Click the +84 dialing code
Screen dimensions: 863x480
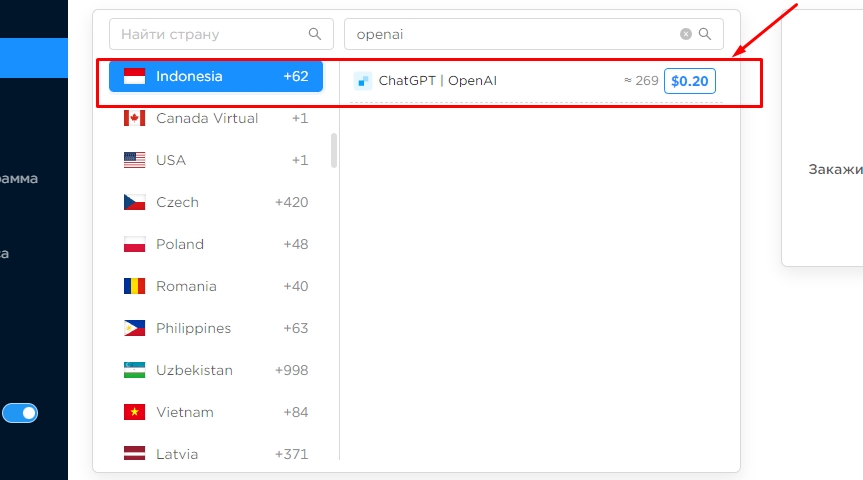pos(296,412)
